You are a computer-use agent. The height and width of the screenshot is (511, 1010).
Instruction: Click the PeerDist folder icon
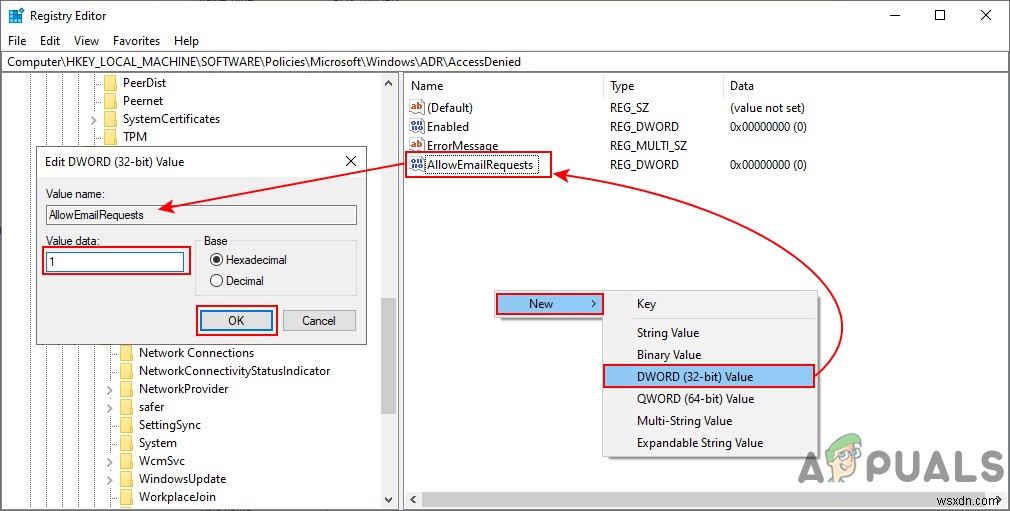pyautogui.click(x=111, y=82)
